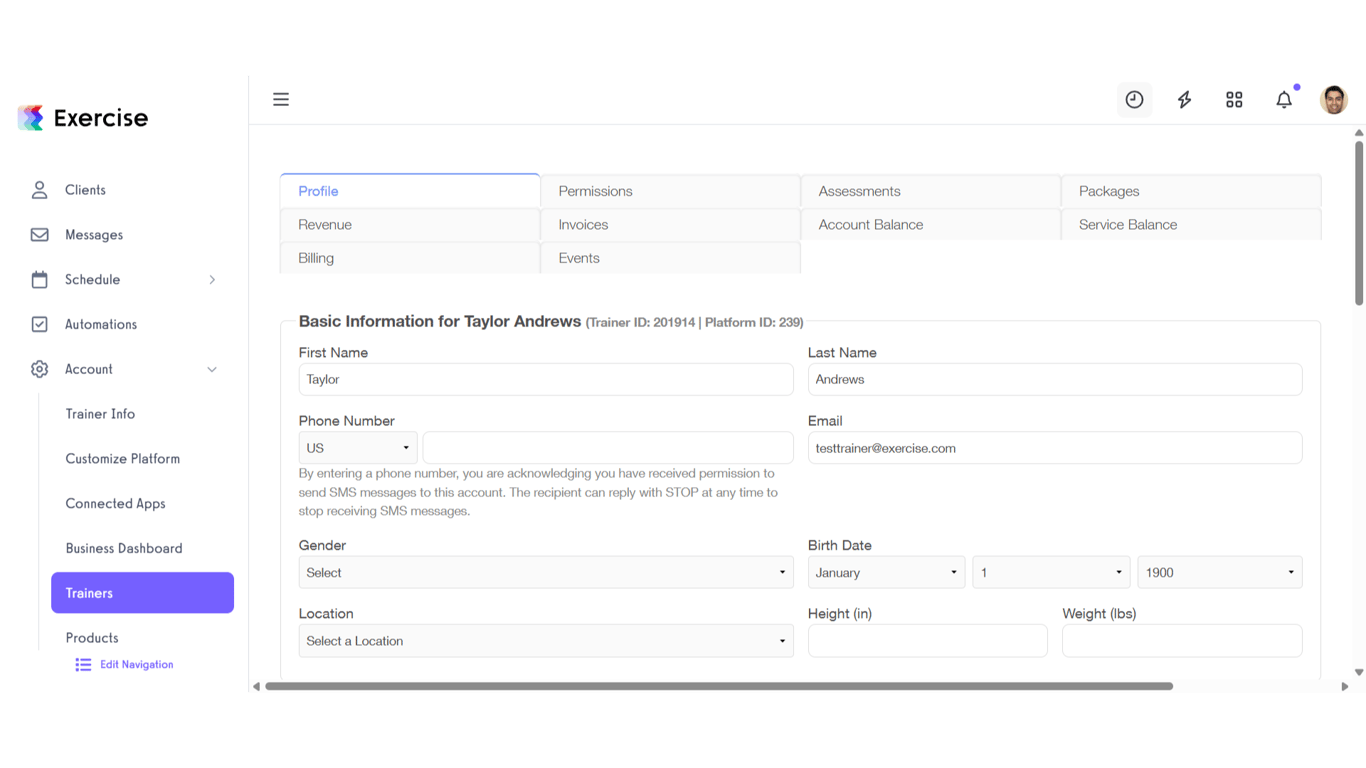This screenshot has height=768, width=1366.
Task: Click the Clients person icon in sidebar
Action: coord(39,189)
